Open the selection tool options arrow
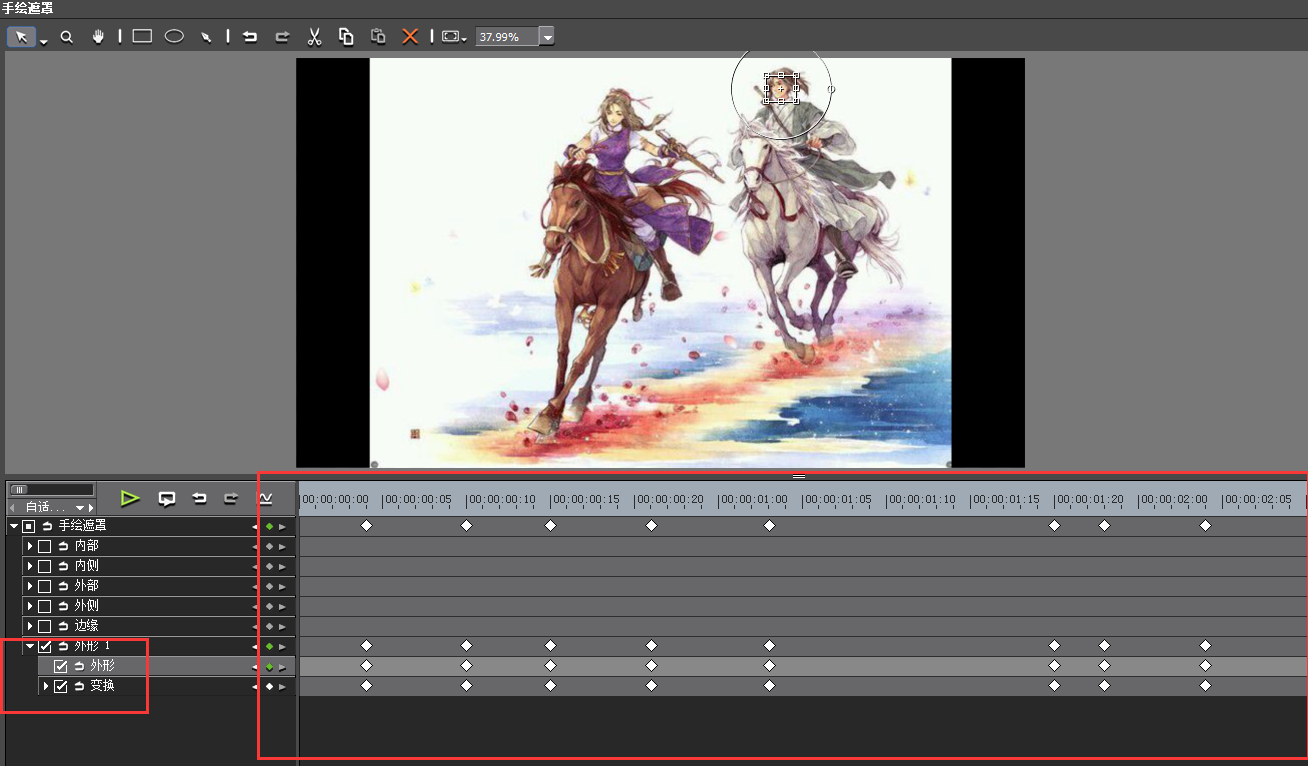 pos(44,40)
